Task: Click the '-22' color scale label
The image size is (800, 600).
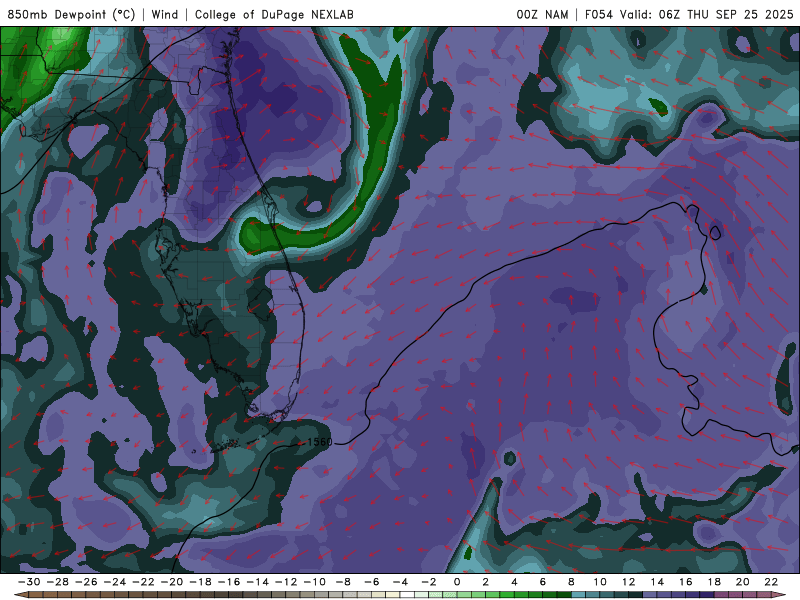Action: pos(143,582)
